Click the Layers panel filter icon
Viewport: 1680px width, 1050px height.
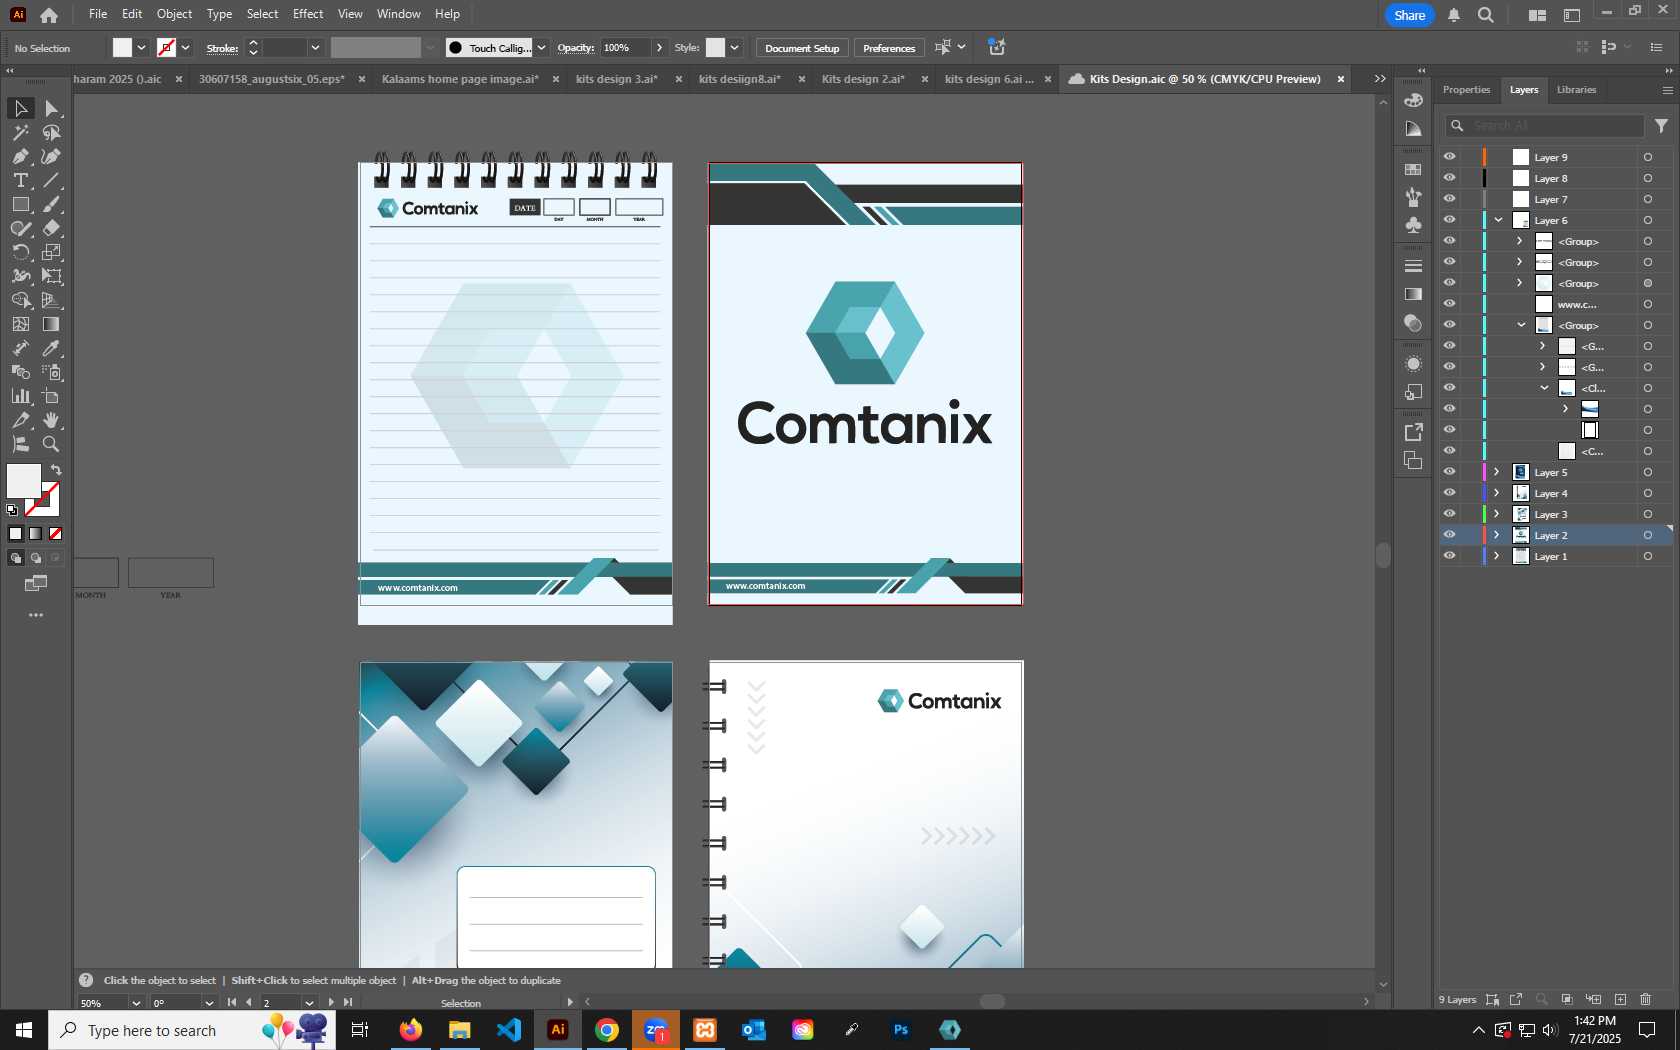pos(1661,126)
